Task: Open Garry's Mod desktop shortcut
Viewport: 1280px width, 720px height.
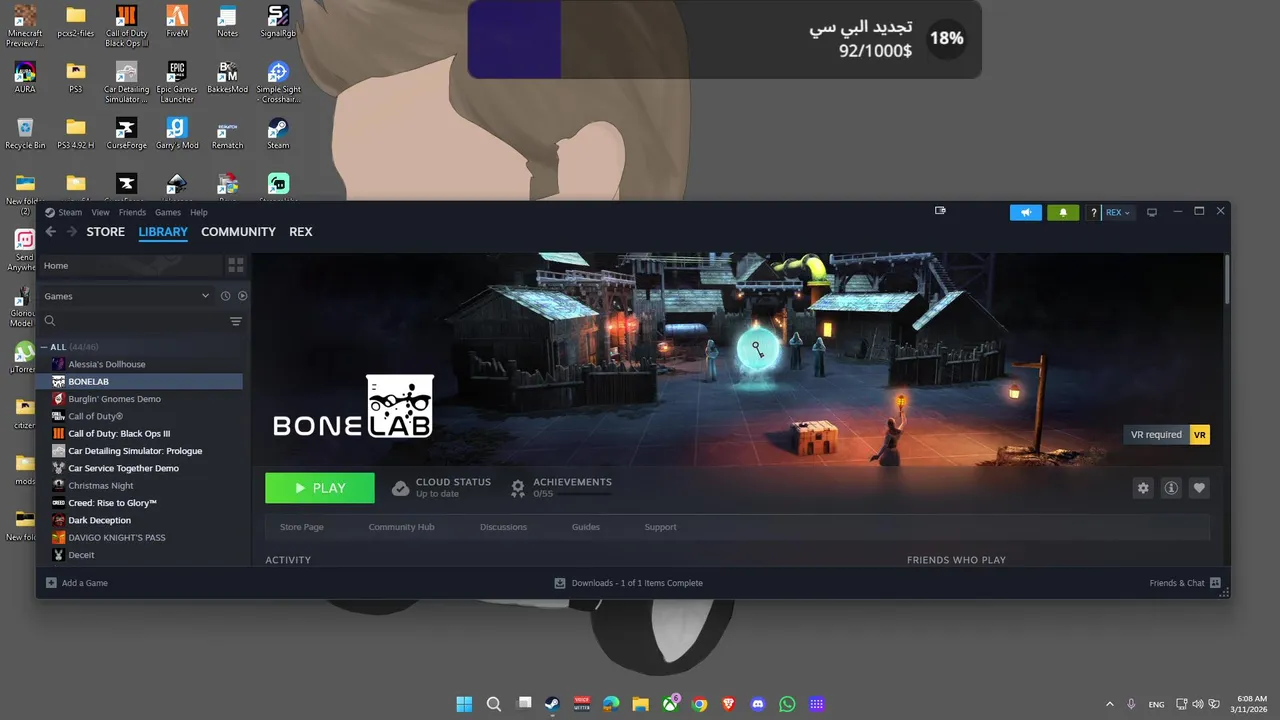Action: [177, 134]
